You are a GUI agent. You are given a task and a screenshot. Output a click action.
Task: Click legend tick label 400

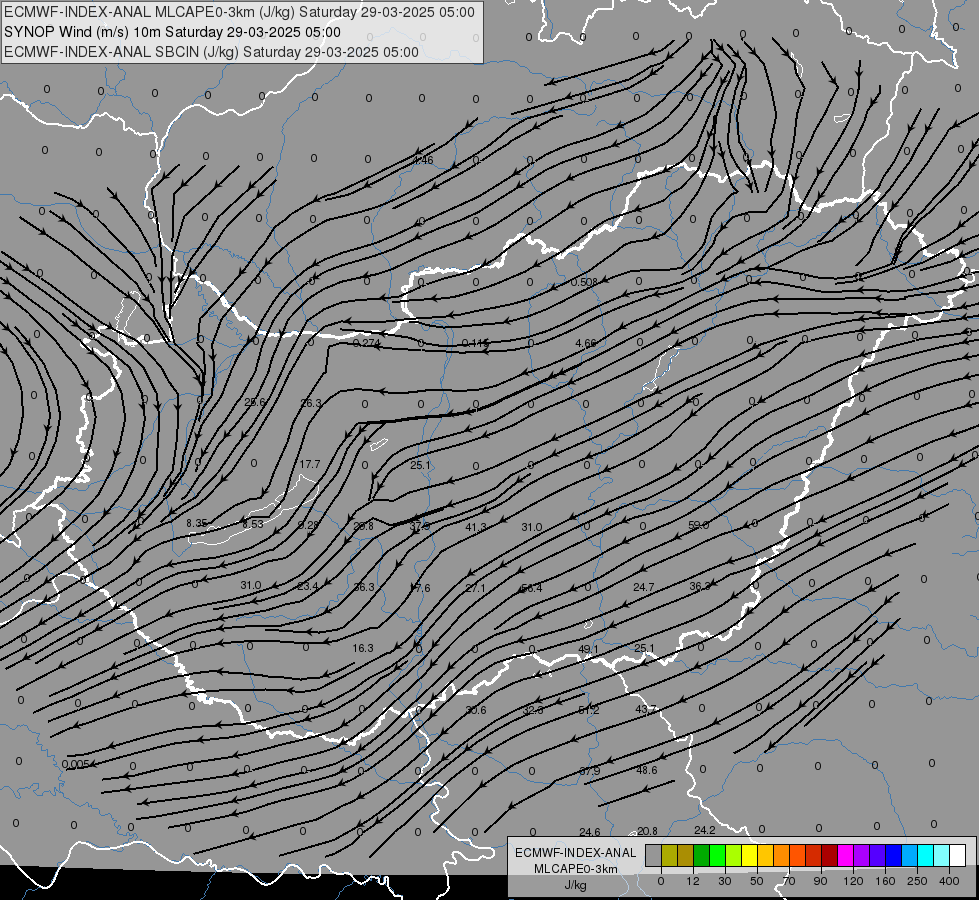pos(949,881)
